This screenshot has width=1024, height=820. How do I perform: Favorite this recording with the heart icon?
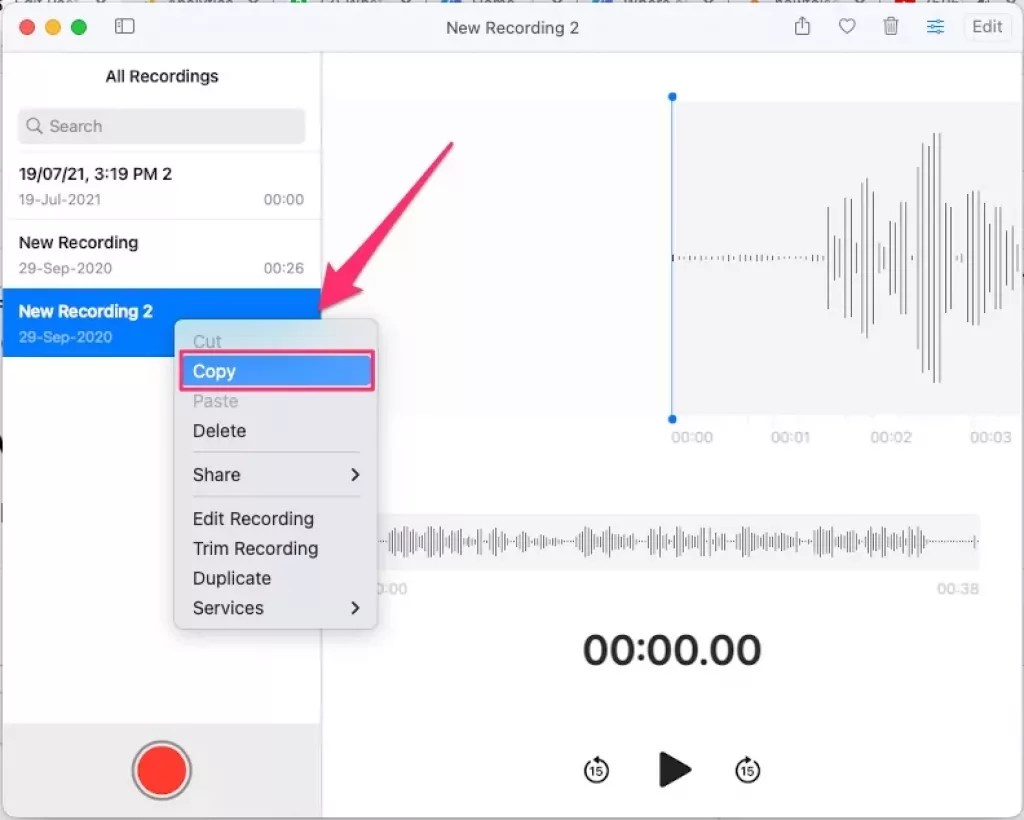(x=846, y=27)
